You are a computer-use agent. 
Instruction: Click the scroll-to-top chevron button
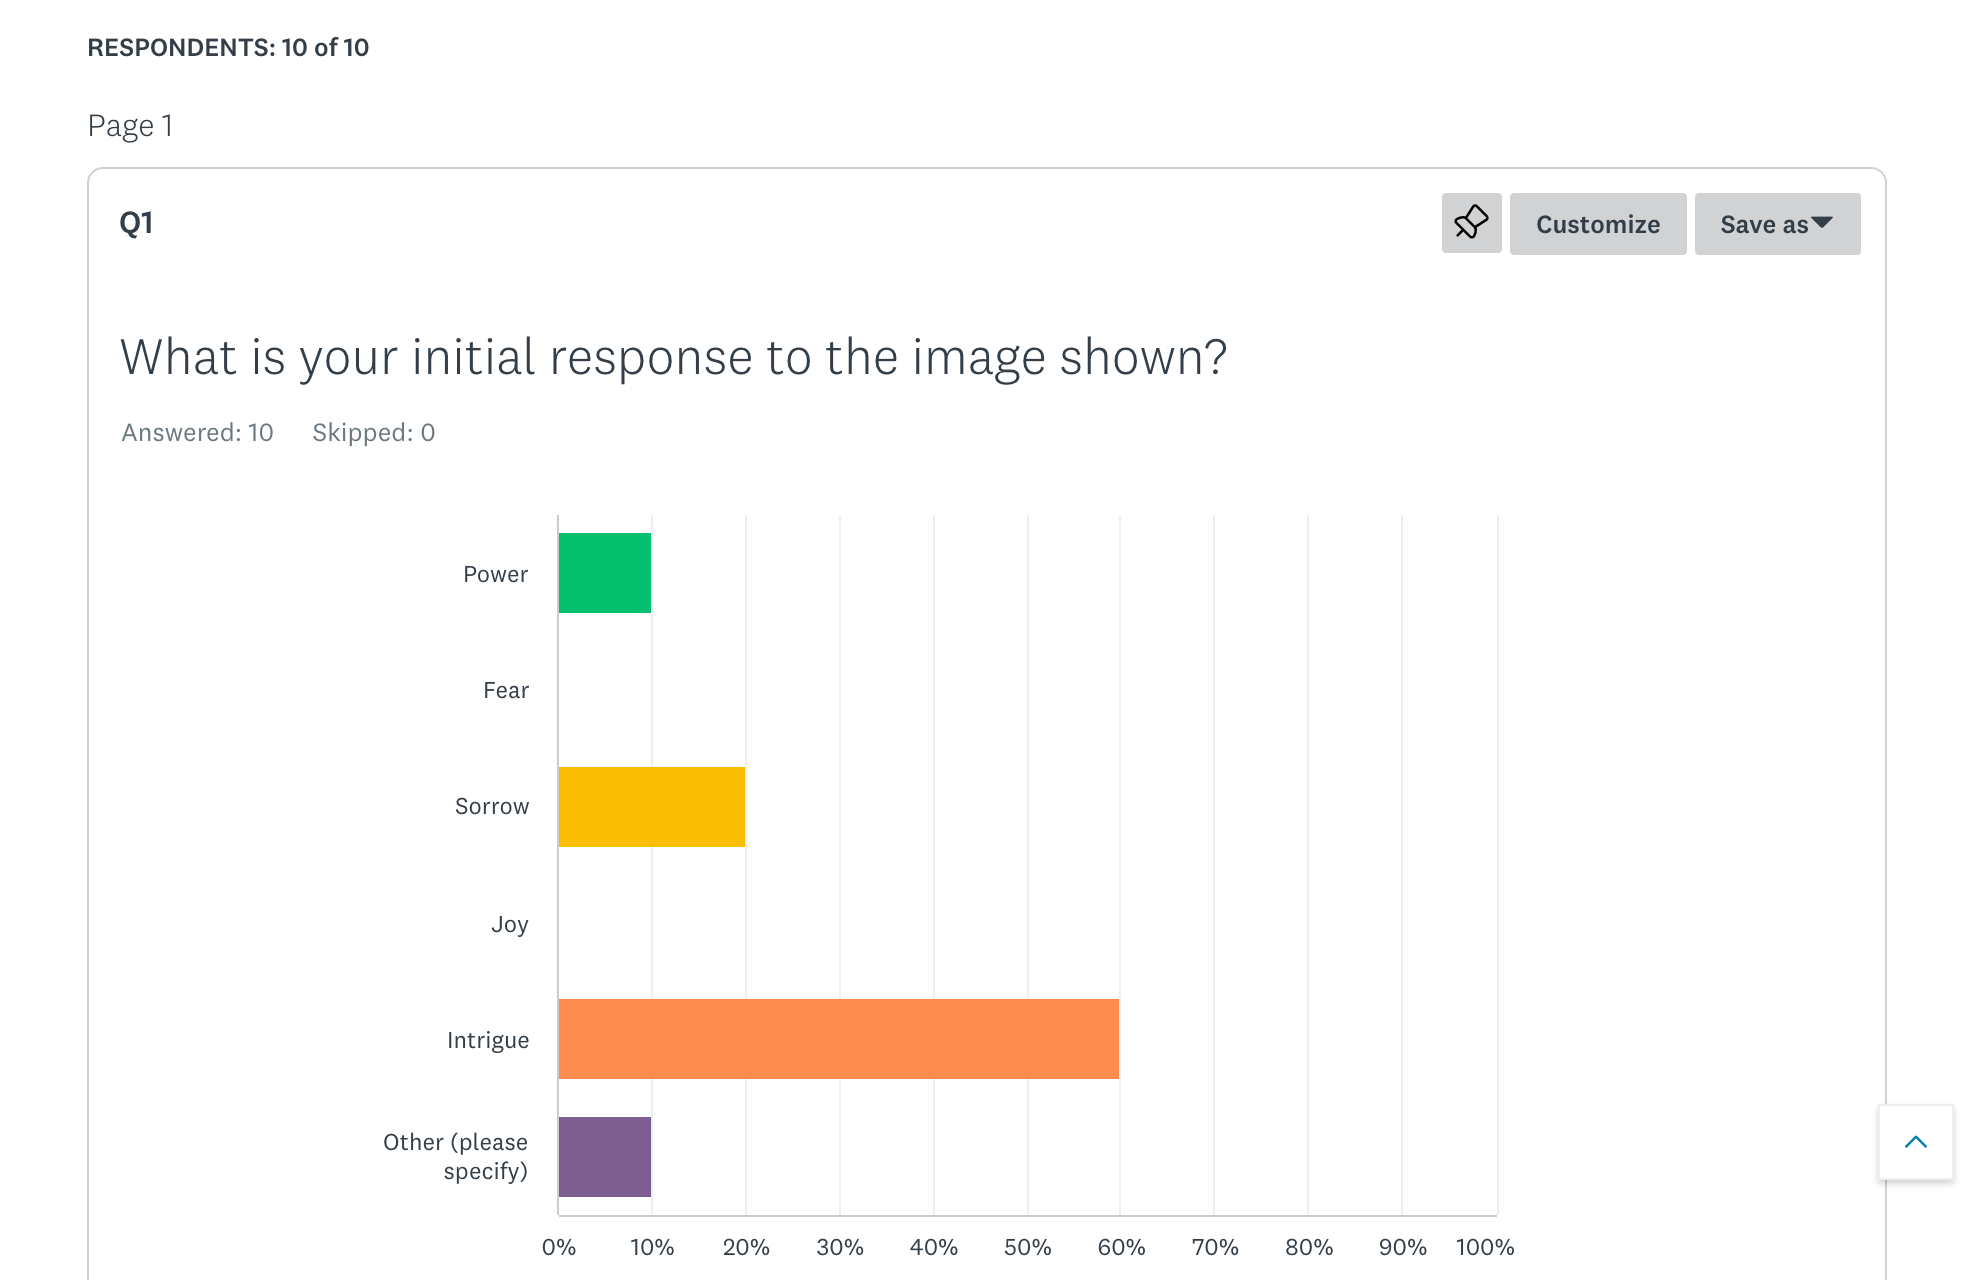point(1915,1142)
